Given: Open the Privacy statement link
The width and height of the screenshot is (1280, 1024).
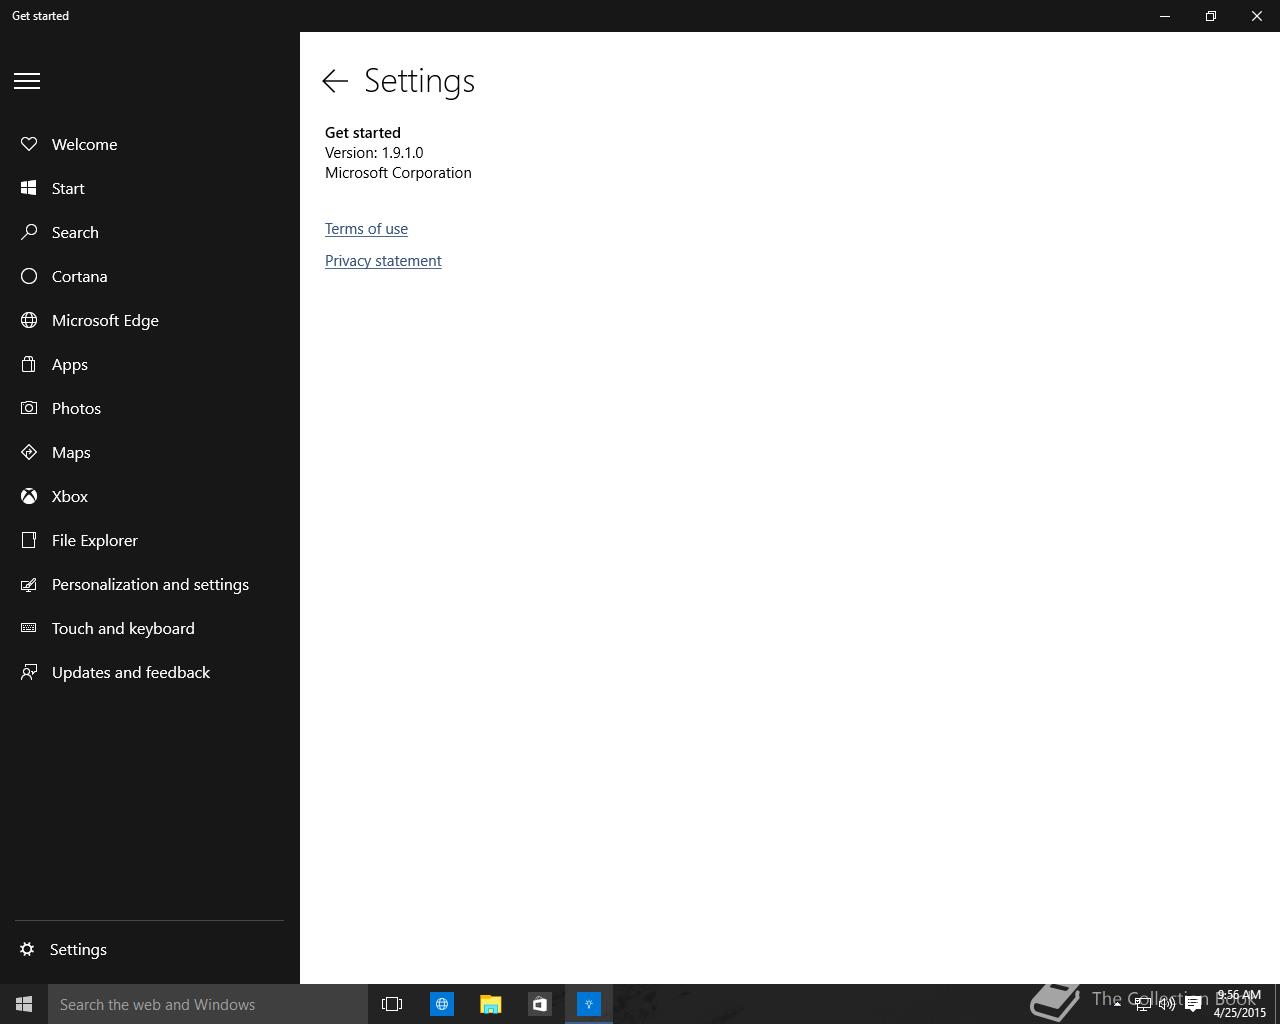Looking at the screenshot, I should pyautogui.click(x=383, y=261).
